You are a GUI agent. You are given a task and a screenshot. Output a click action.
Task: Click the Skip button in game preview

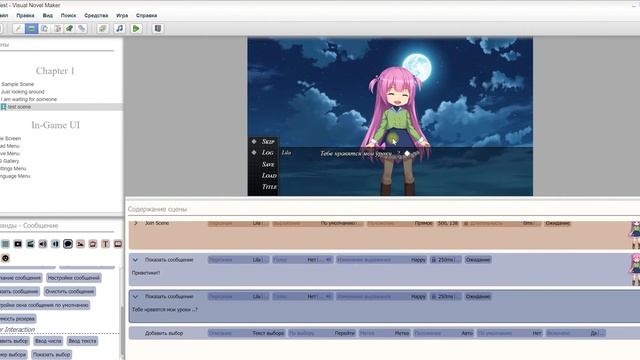(x=268, y=142)
